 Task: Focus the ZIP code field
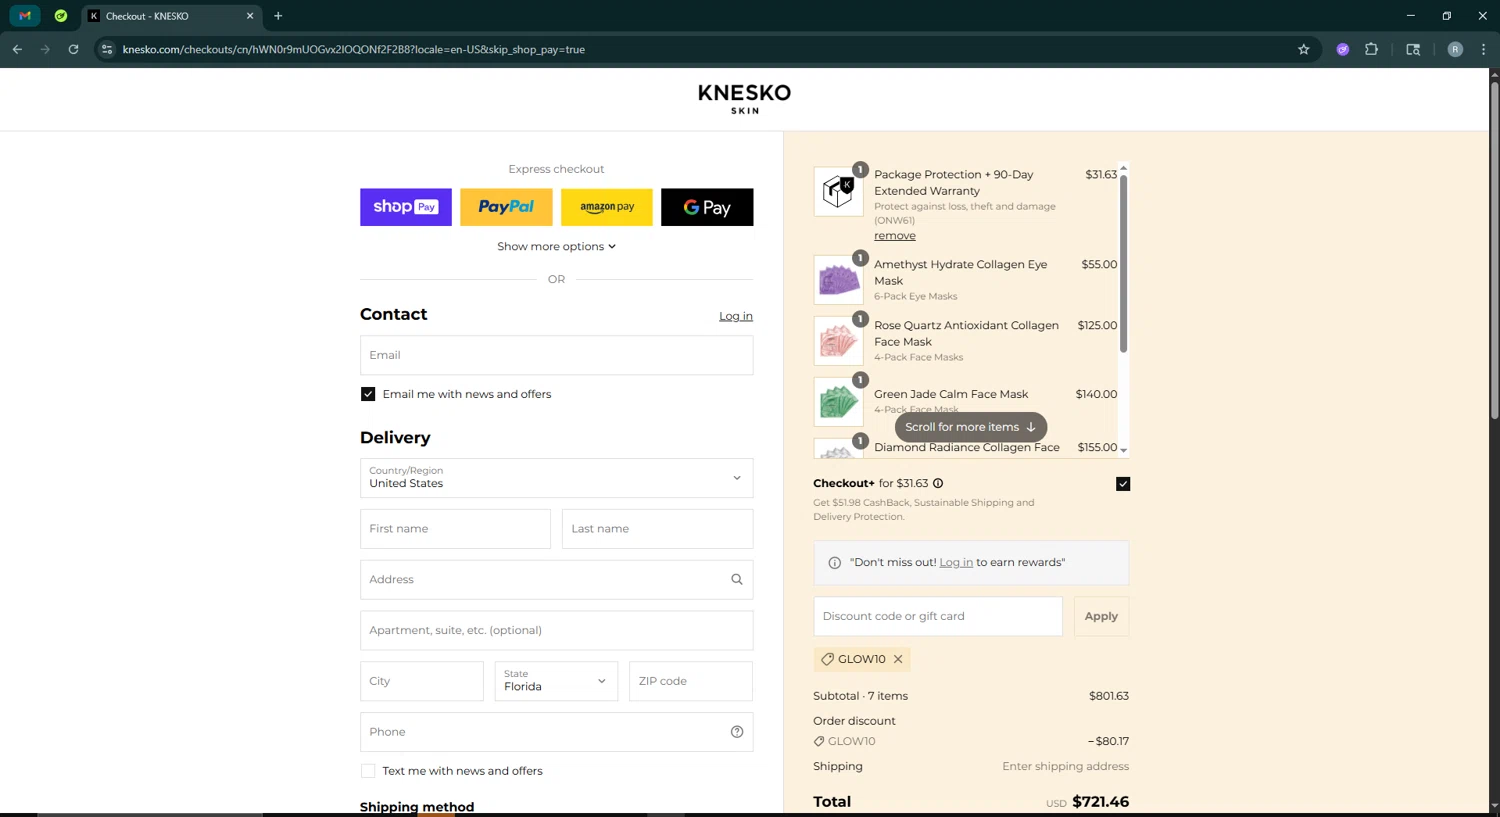click(x=690, y=681)
